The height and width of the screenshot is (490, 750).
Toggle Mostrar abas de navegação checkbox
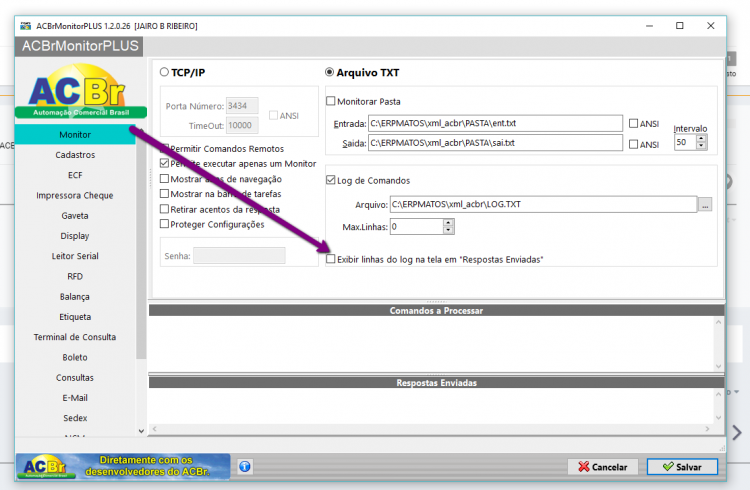[164, 178]
